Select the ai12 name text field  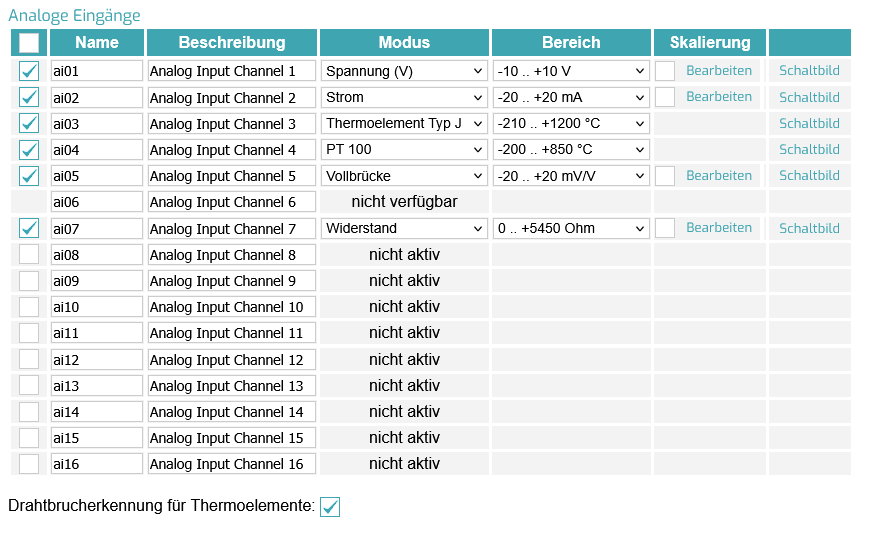tap(97, 360)
